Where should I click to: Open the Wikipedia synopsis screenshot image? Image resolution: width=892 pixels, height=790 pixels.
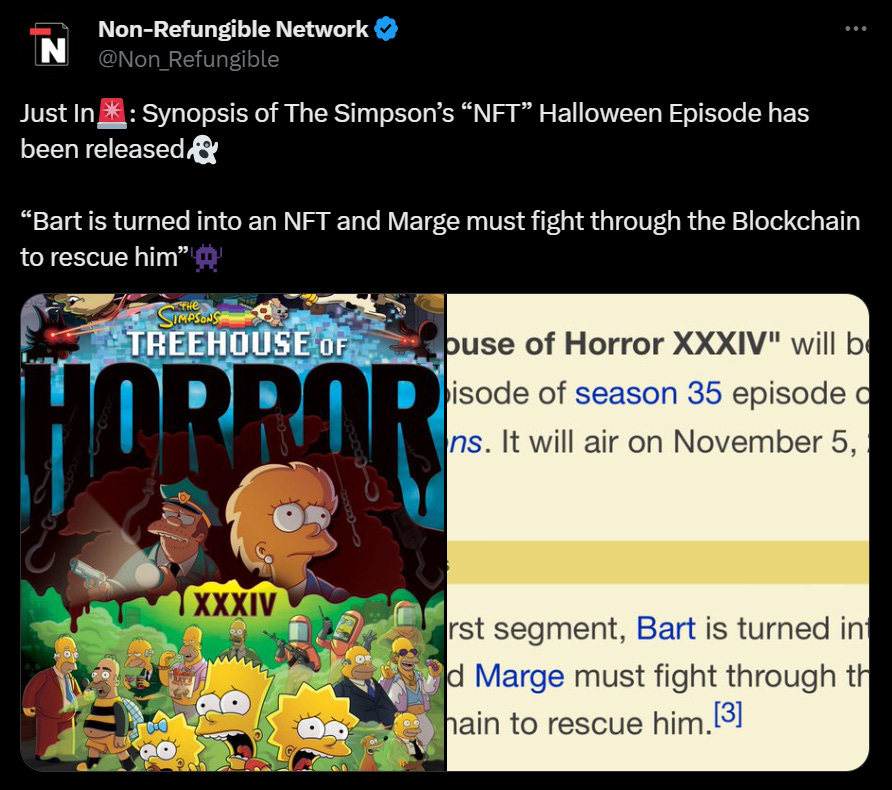click(x=658, y=532)
